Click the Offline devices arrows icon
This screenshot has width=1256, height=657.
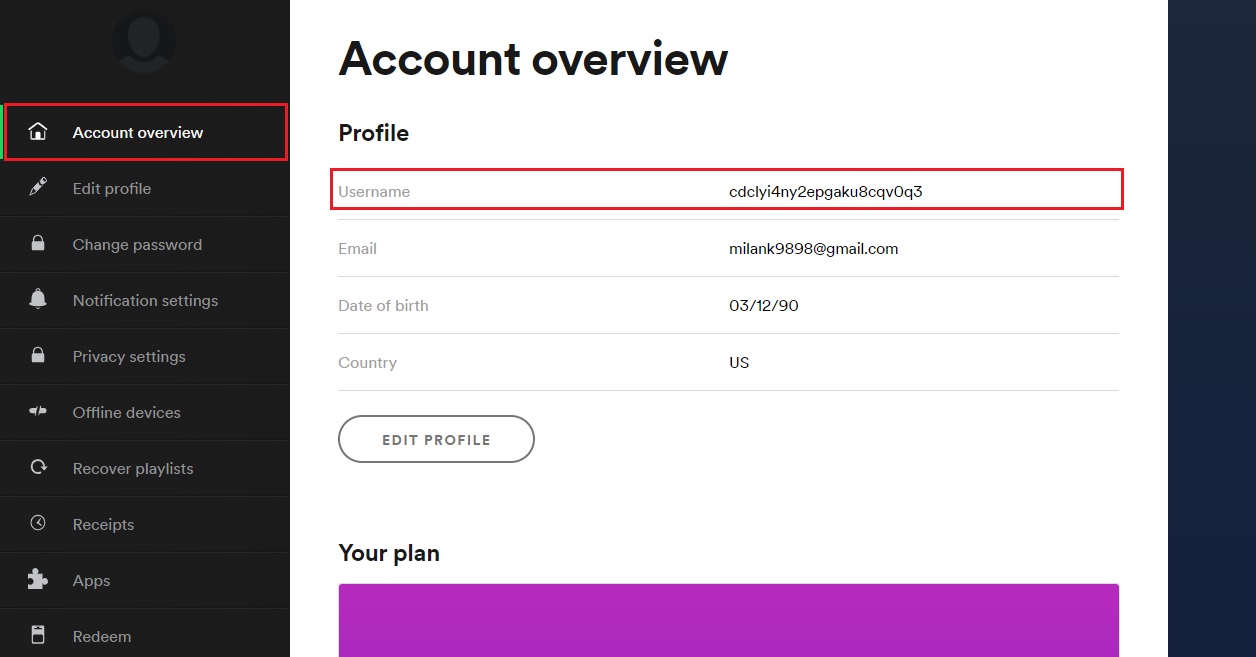click(38, 412)
